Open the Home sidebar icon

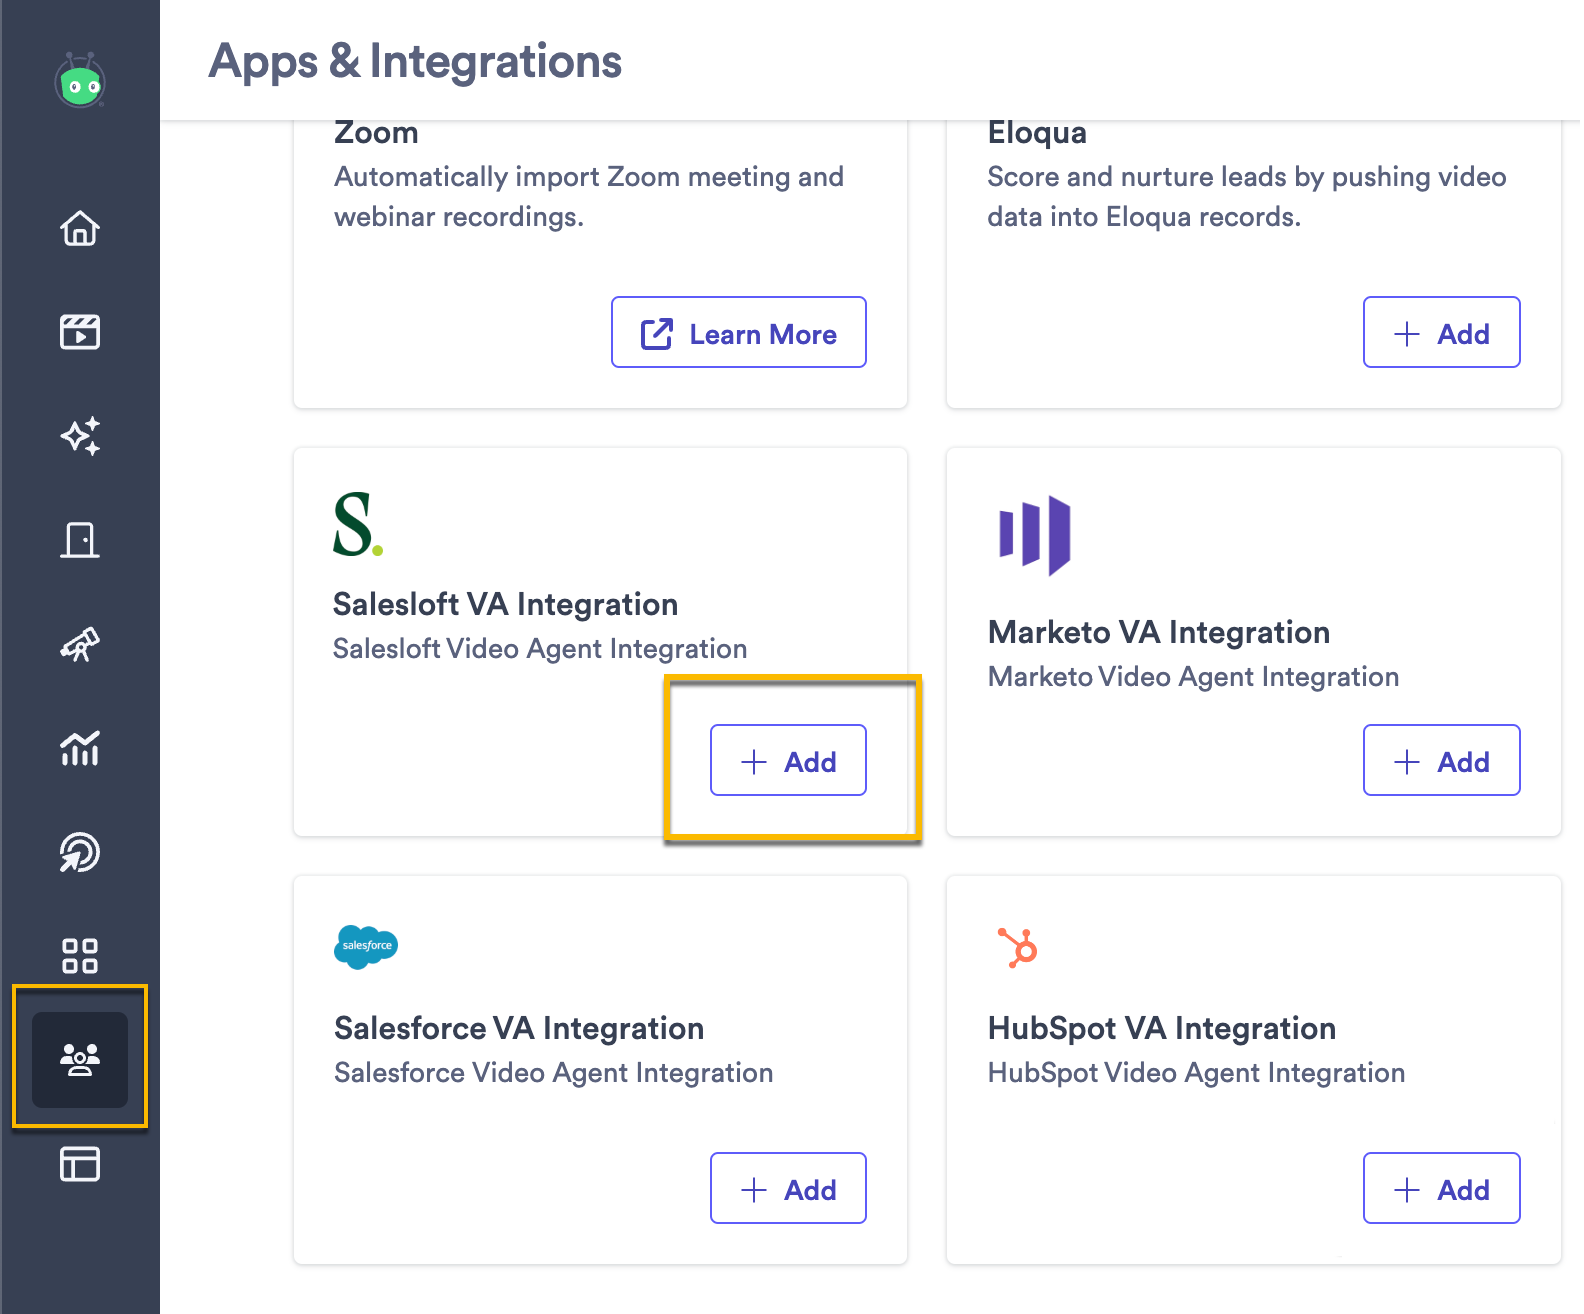tap(80, 228)
